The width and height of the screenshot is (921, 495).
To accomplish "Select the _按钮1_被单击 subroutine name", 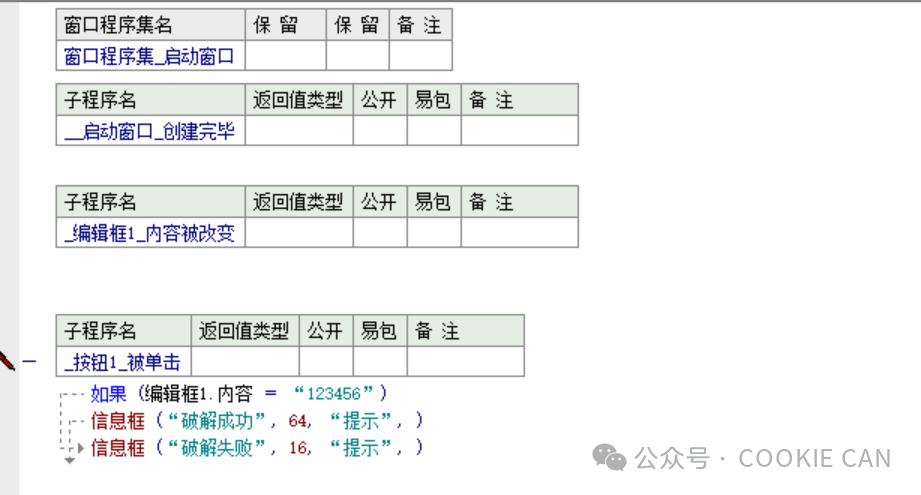I will (x=123, y=362).
